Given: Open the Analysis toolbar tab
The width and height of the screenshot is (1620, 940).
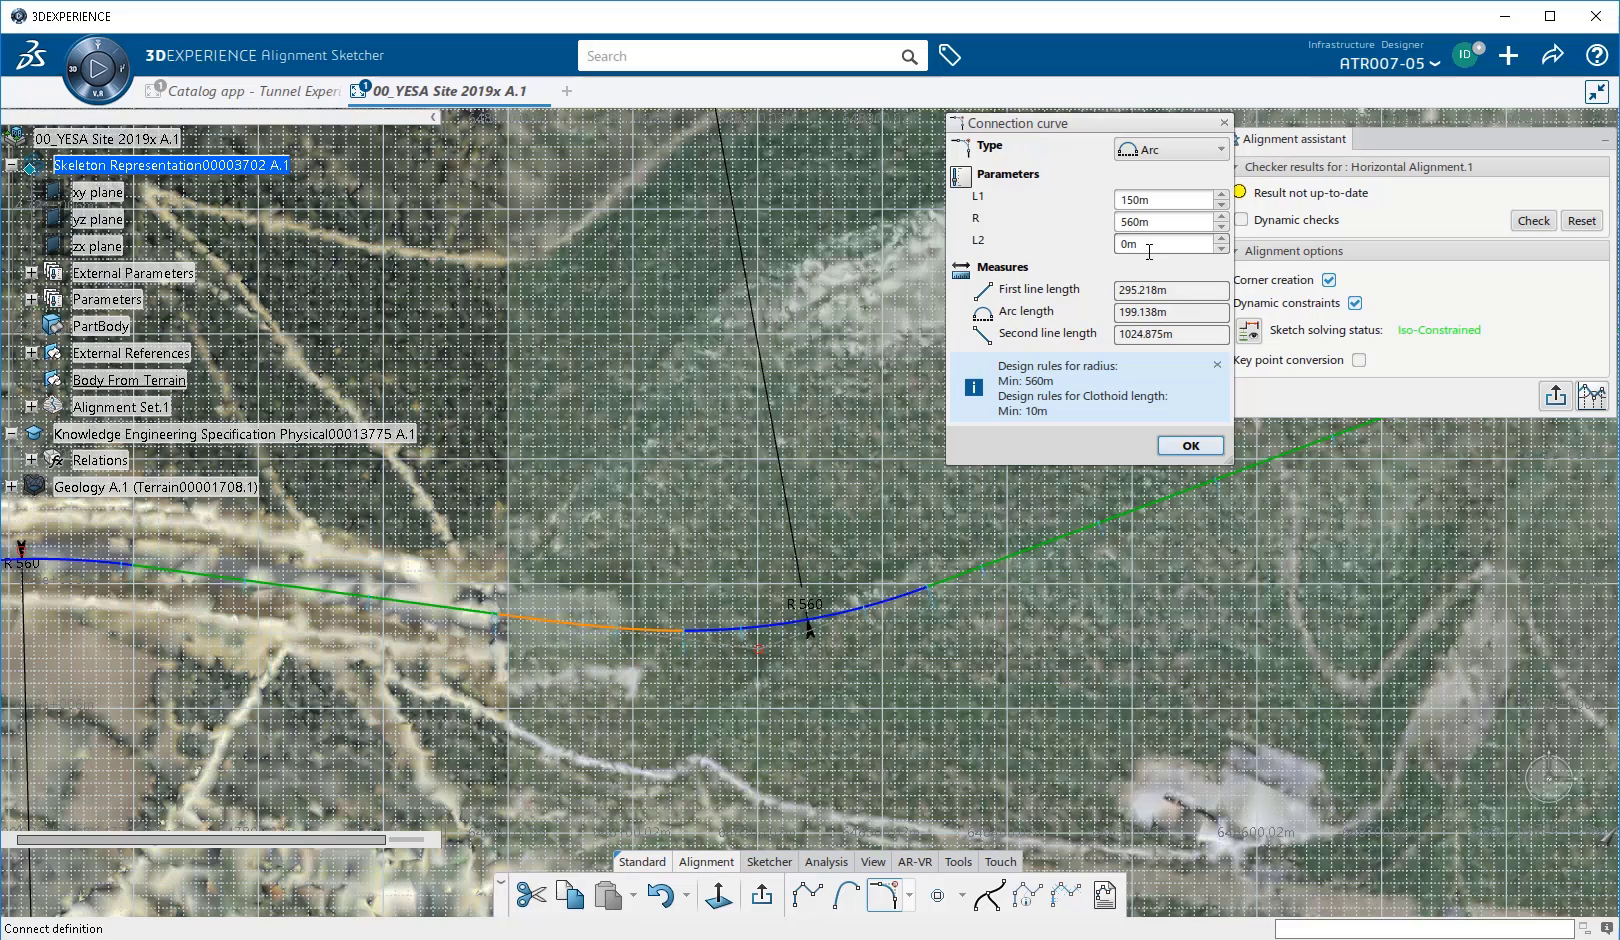Looking at the screenshot, I should pyautogui.click(x=826, y=862).
